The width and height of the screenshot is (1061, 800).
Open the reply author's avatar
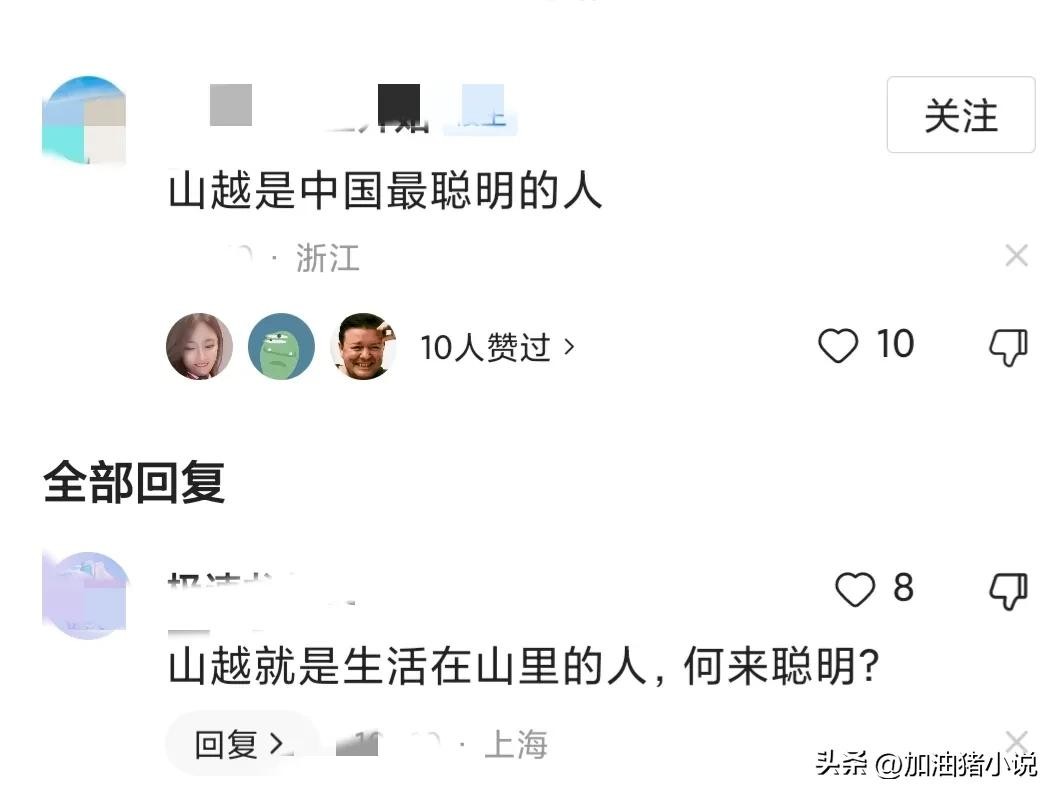coord(86,595)
